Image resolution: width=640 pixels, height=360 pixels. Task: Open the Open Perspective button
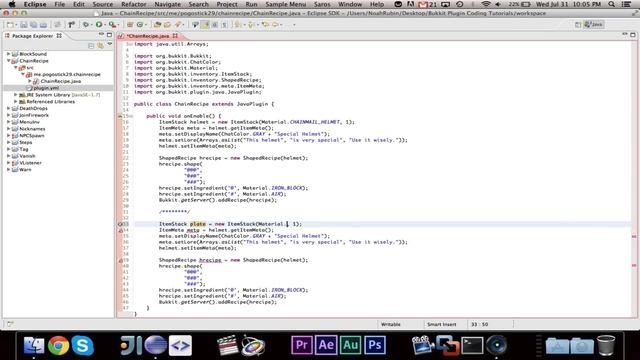578,25
